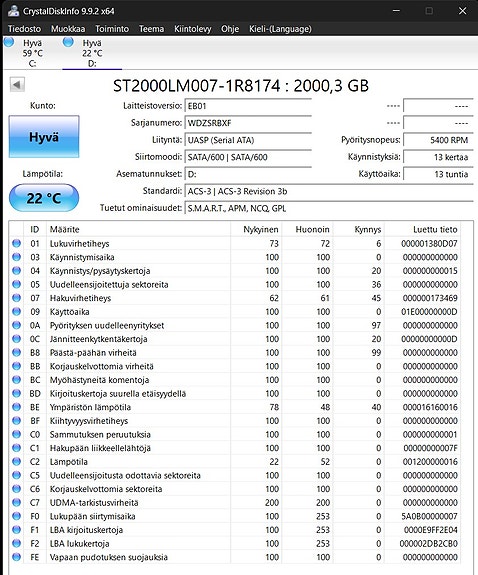Click the status circle for UDMA-tarkistusvirheitä
Viewport: 478px width, 575px height.
pyautogui.click(x=16, y=502)
